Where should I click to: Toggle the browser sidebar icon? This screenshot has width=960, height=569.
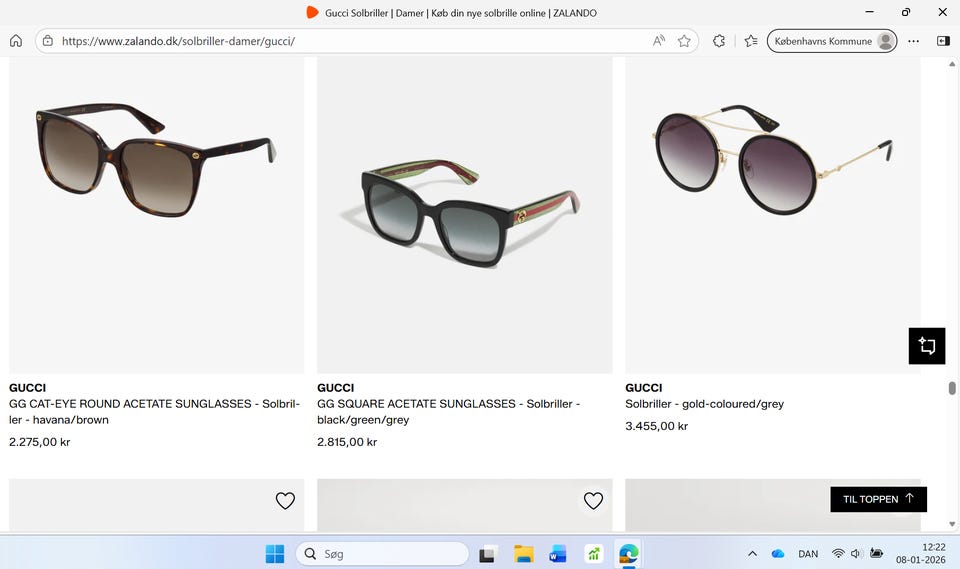943,41
